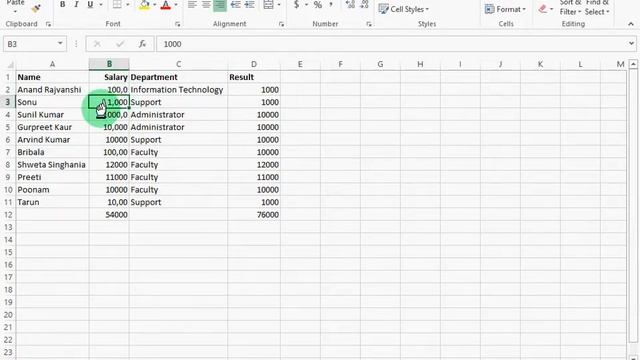Click Clear eraser icon

point(542,9)
